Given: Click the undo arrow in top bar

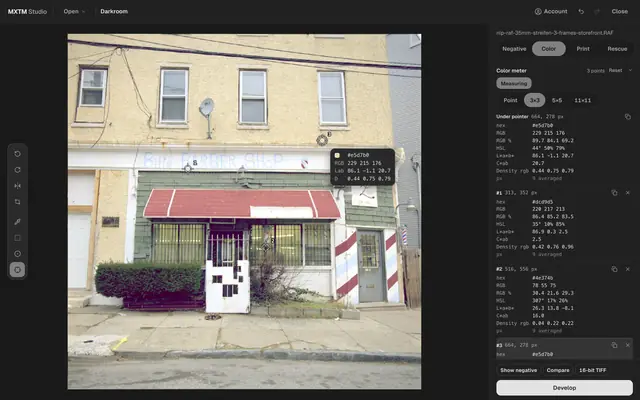Looking at the screenshot, I should 581,11.
